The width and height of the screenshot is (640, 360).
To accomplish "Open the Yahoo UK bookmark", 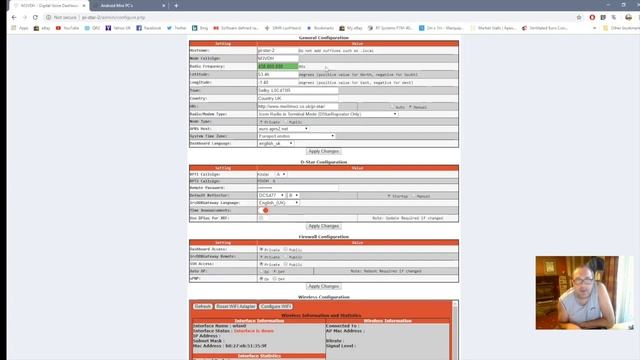I will [x=118, y=28].
